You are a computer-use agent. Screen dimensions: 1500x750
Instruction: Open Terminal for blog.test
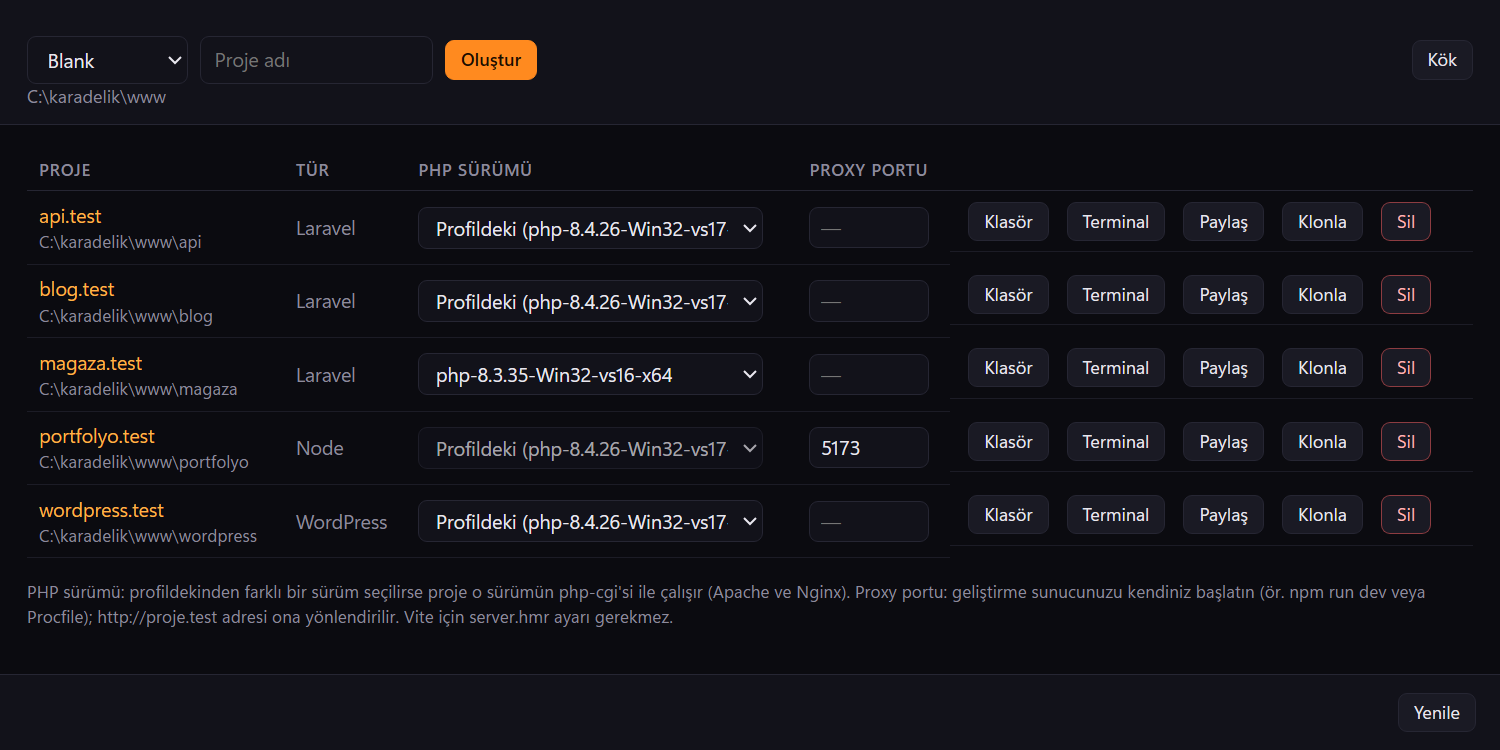coord(1115,295)
